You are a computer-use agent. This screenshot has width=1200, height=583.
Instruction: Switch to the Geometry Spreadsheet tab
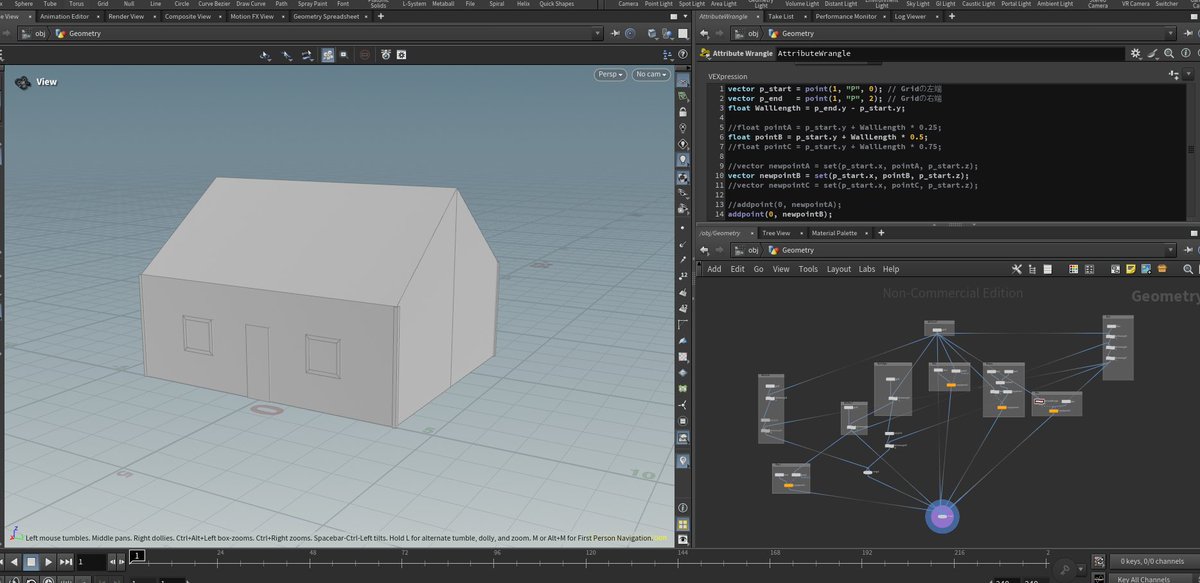point(325,16)
